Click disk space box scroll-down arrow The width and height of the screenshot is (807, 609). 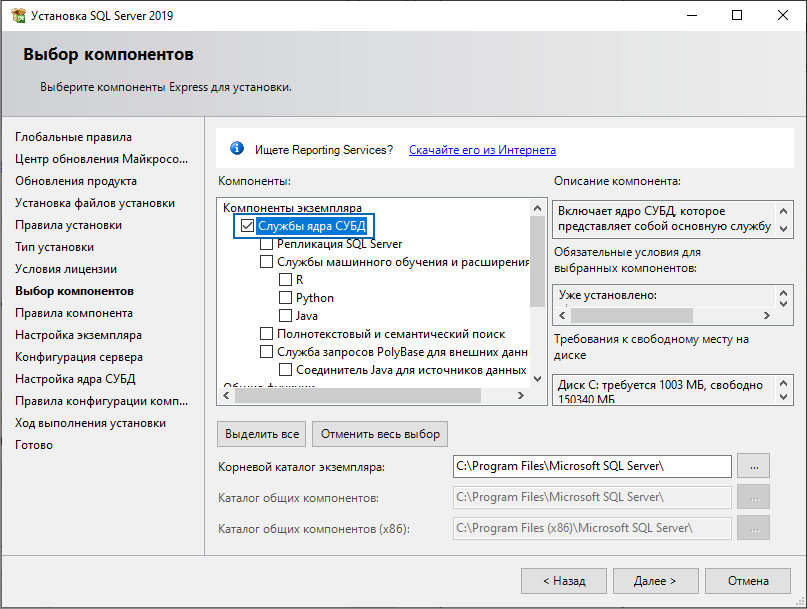tap(783, 397)
